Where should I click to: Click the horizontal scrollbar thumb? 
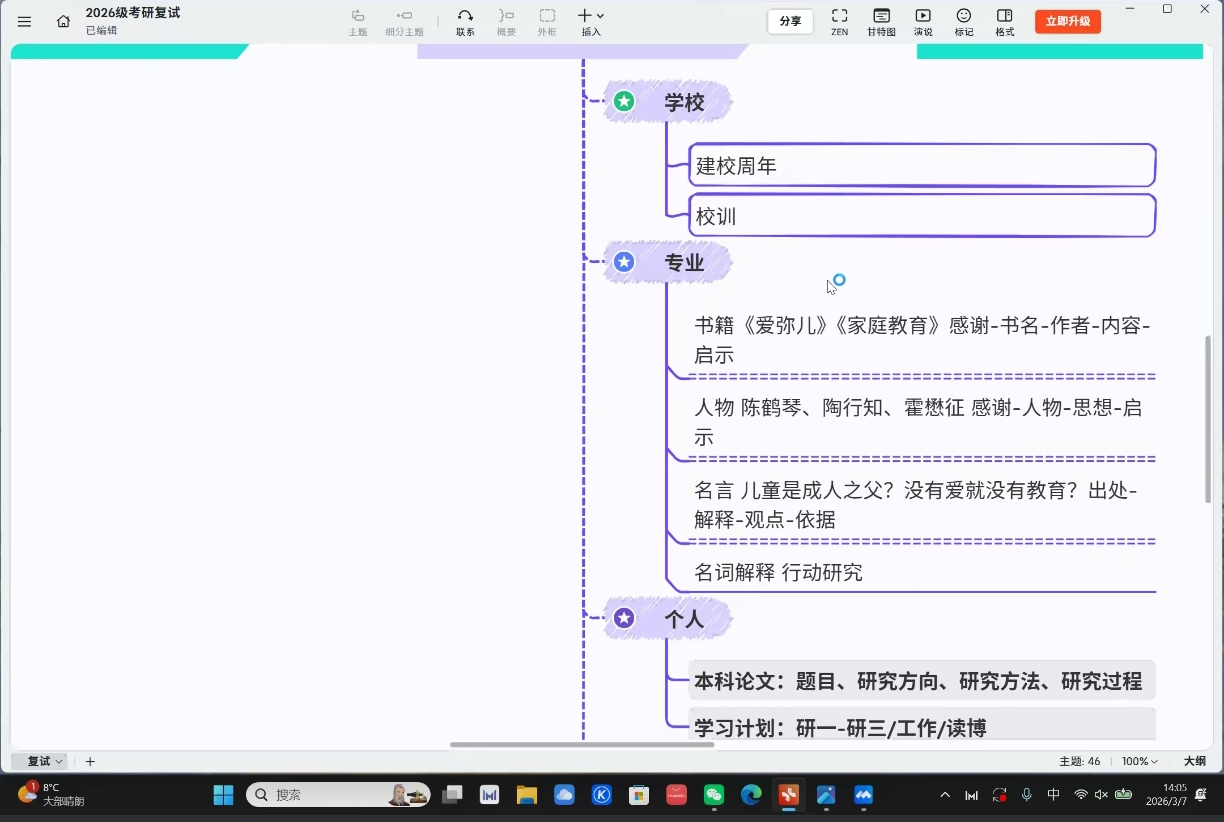coord(581,744)
